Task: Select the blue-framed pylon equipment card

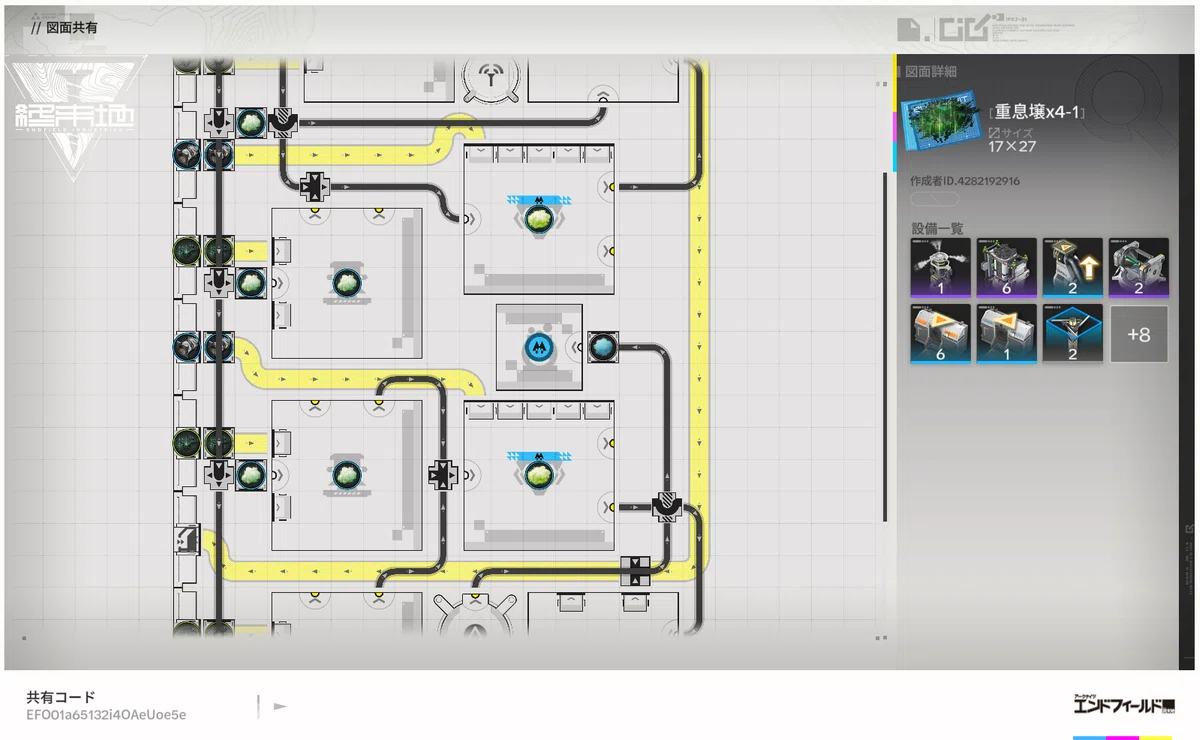Action: pos(1073,335)
